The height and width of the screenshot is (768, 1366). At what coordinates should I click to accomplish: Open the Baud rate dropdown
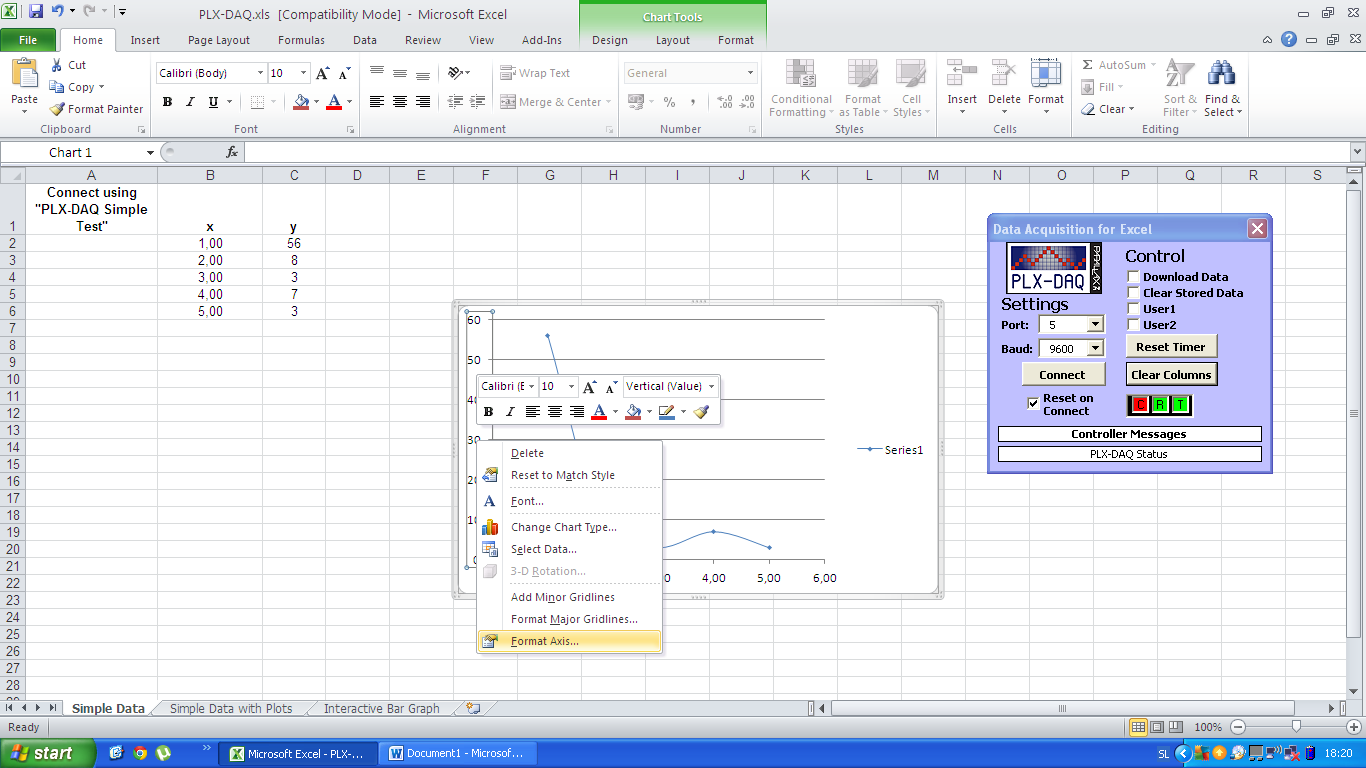1096,347
